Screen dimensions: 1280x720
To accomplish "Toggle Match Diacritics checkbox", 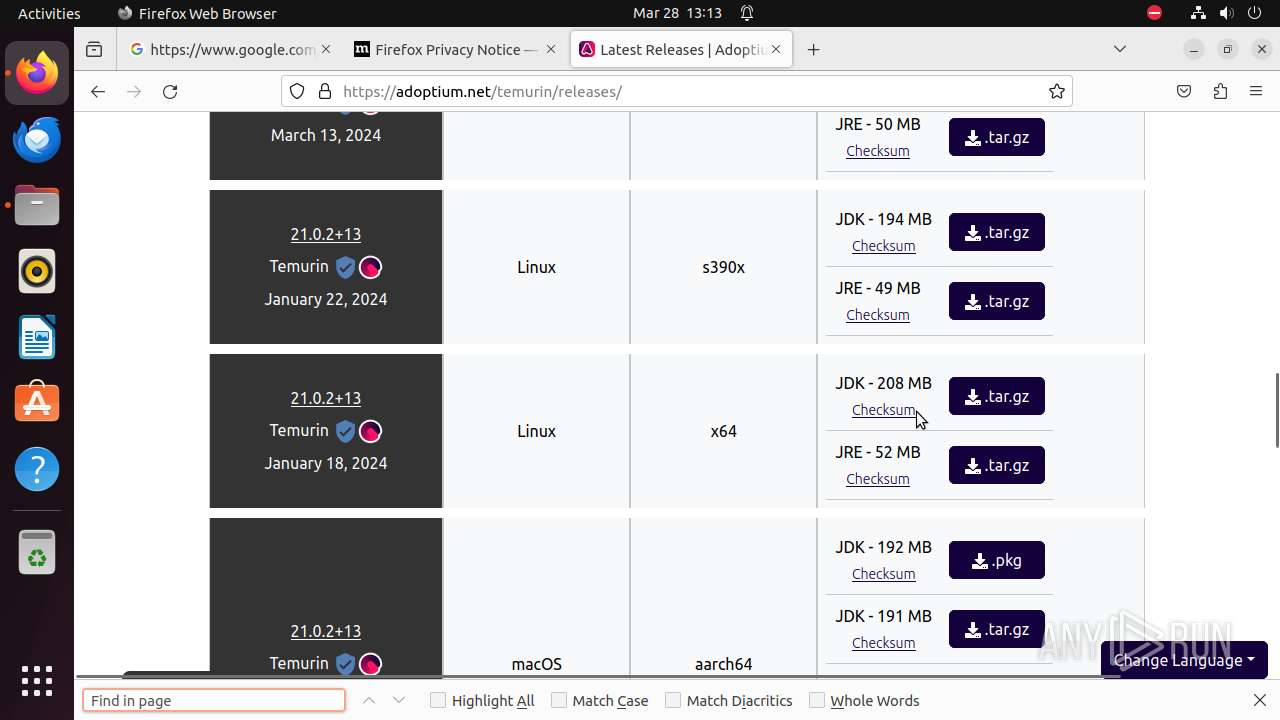I will coord(673,700).
